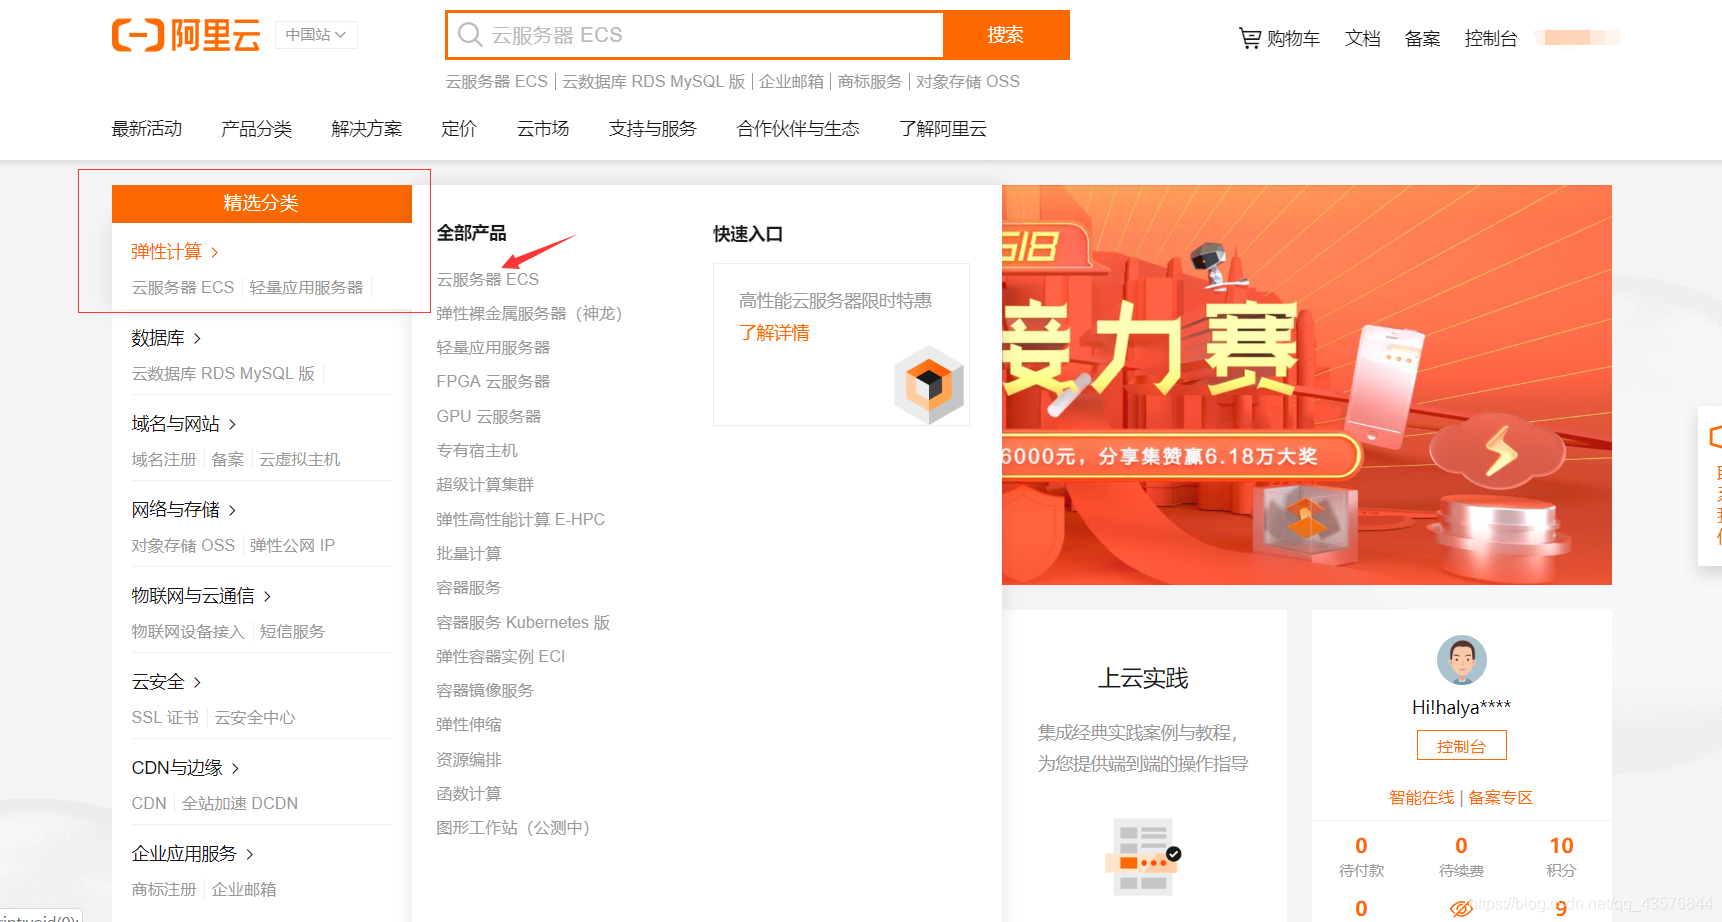This screenshot has height=922, width=1722.
Task: Click the orange 搜索 button
Action: [1006, 35]
